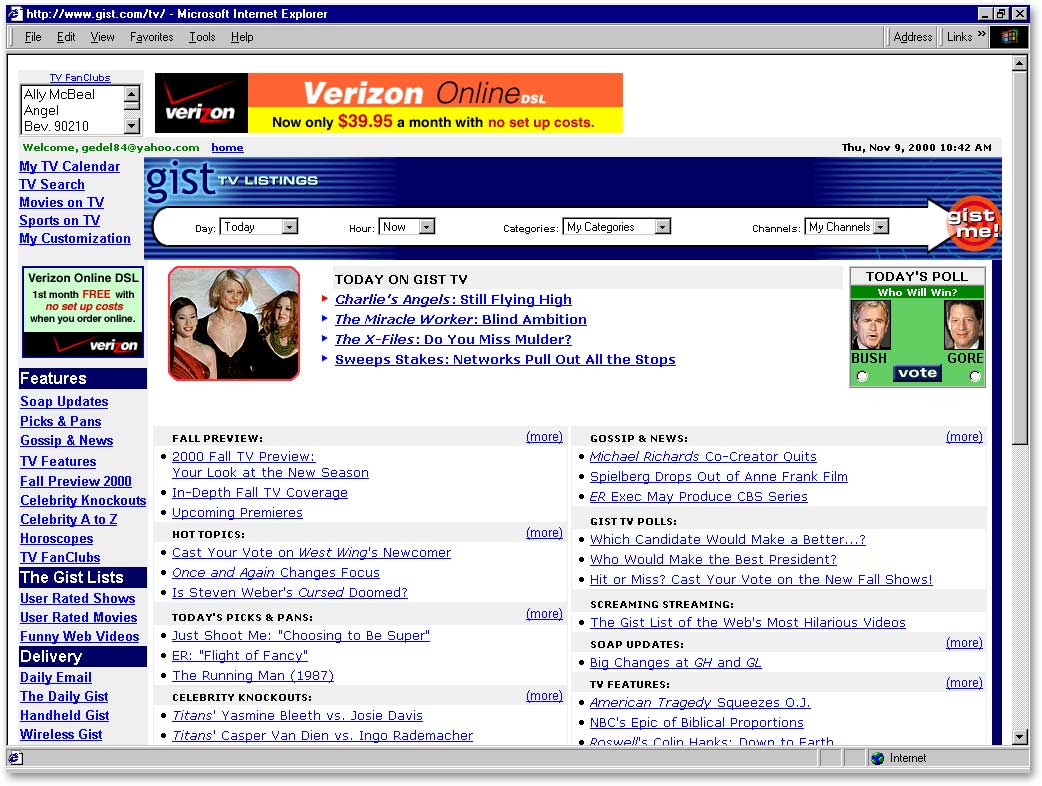Select Ally McBeal in fan clubs list
Viewport: 1042px width, 786px height.
[x=59, y=94]
